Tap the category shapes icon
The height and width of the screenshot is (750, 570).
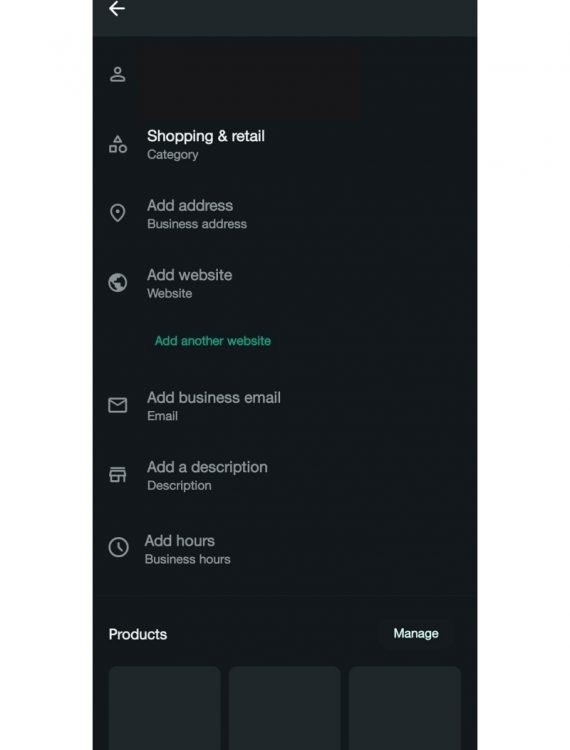click(x=118, y=144)
